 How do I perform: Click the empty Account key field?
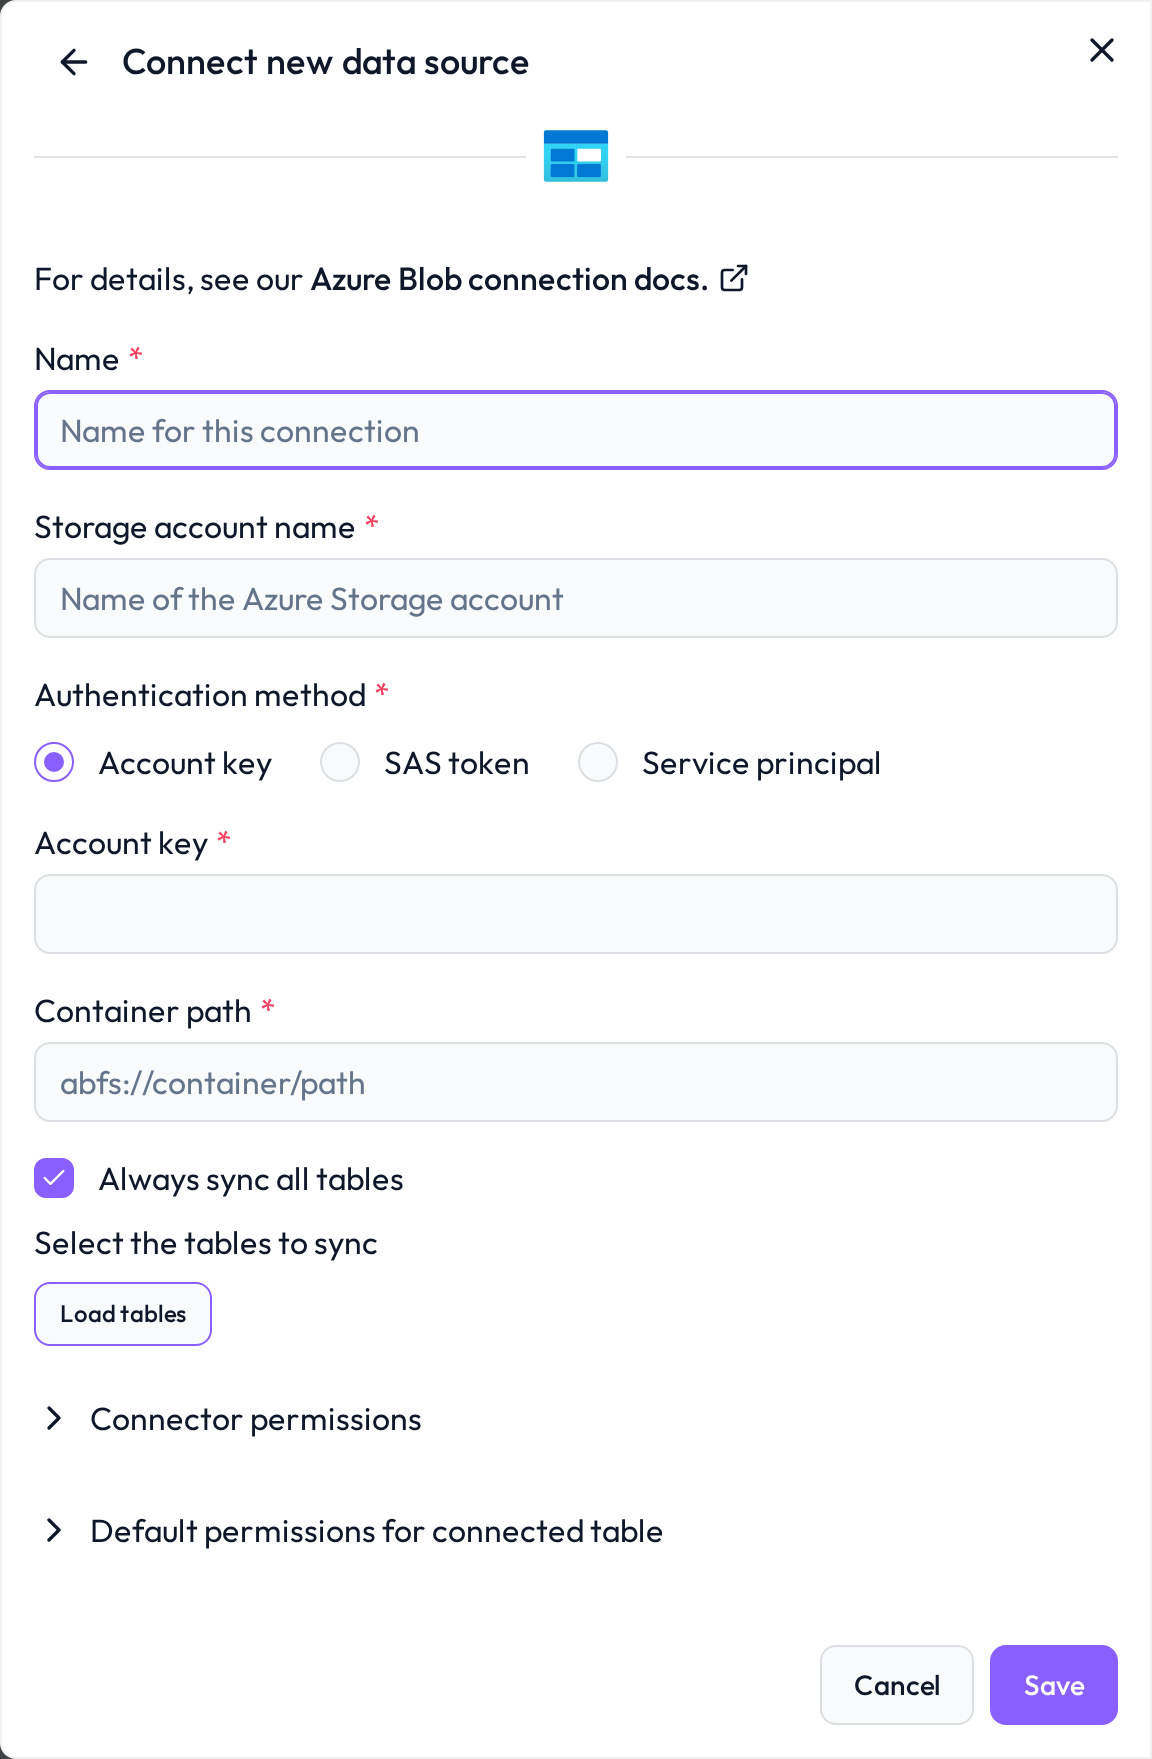pyautogui.click(x=576, y=914)
